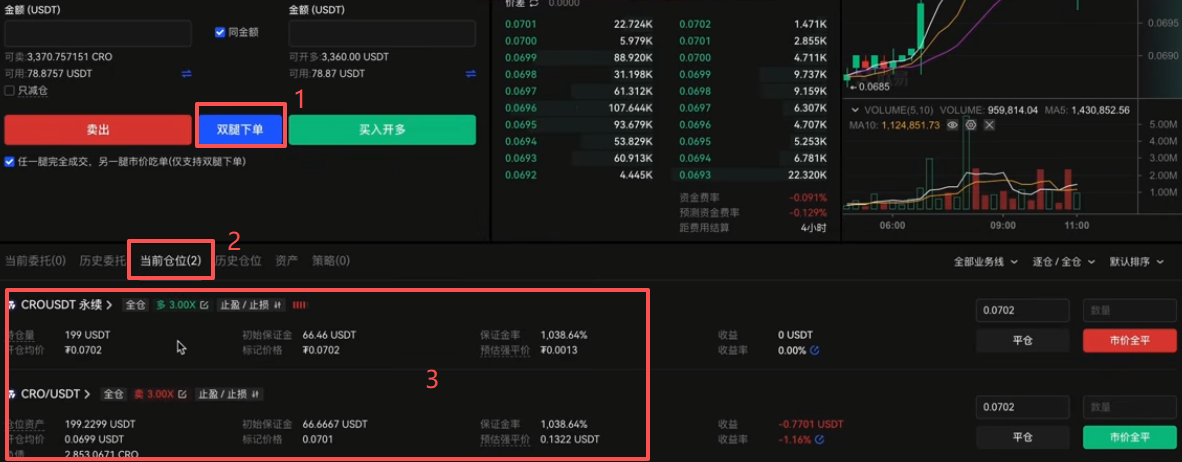Switch to the 历史委托 tab
The height and width of the screenshot is (462, 1182).
coord(102,261)
